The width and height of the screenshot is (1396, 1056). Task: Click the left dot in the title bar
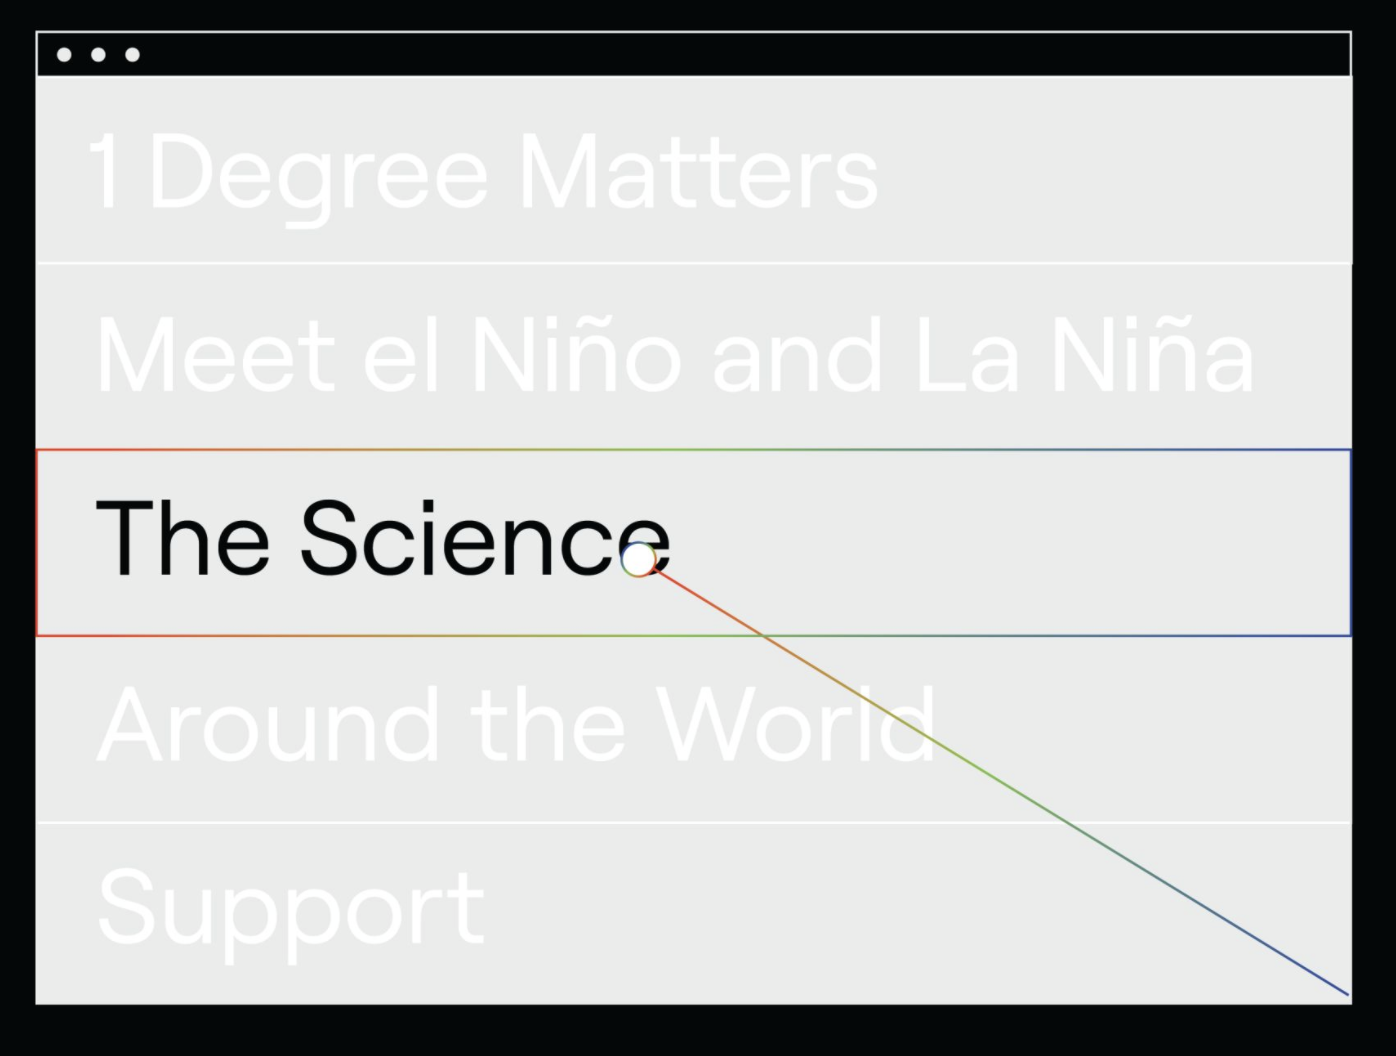(64, 54)
